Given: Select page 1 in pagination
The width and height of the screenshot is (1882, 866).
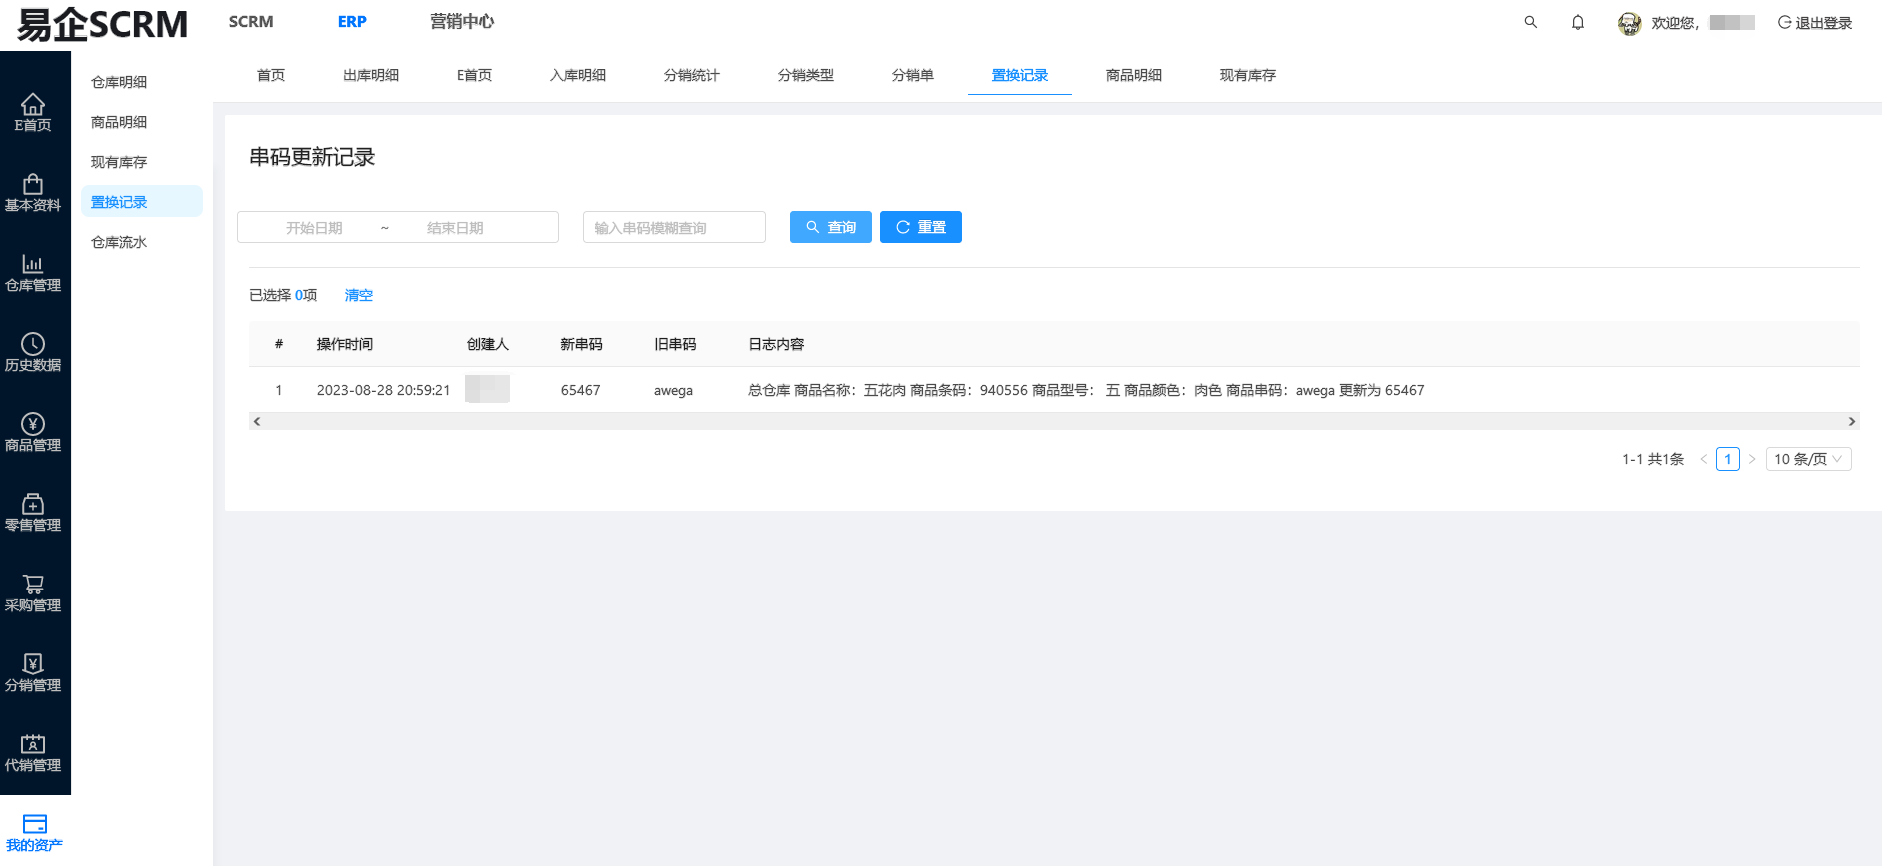Looking at the screenshot, I should (1728, 459).
